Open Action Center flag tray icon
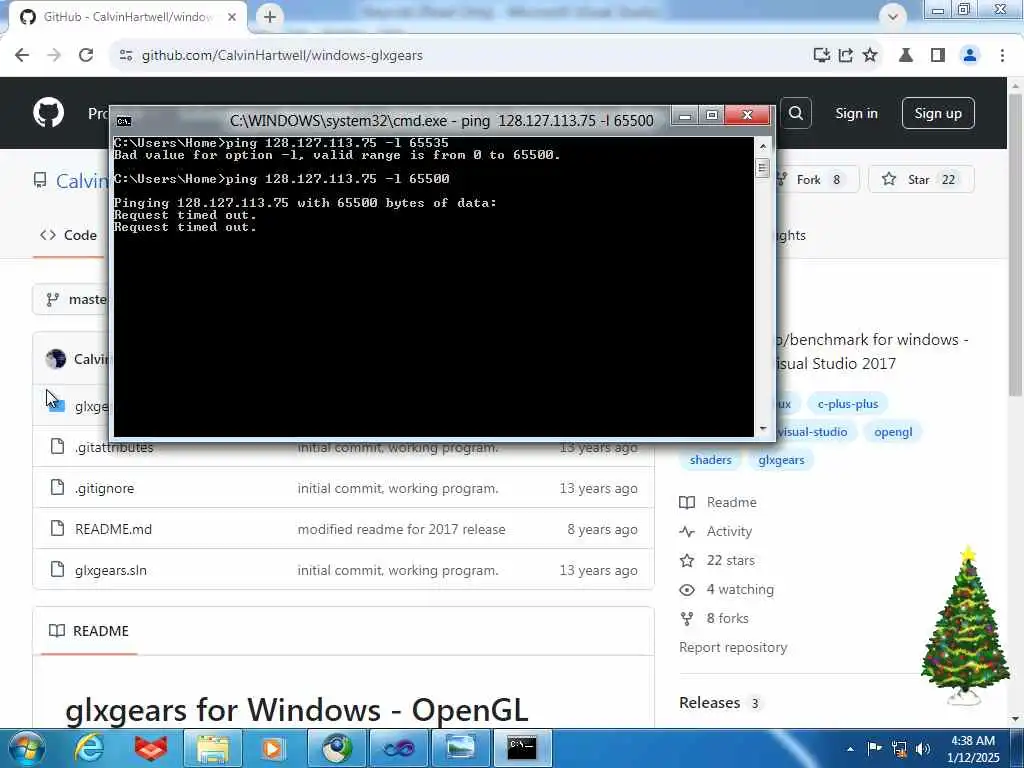The image size is (1024, 768). click(874, 748)
